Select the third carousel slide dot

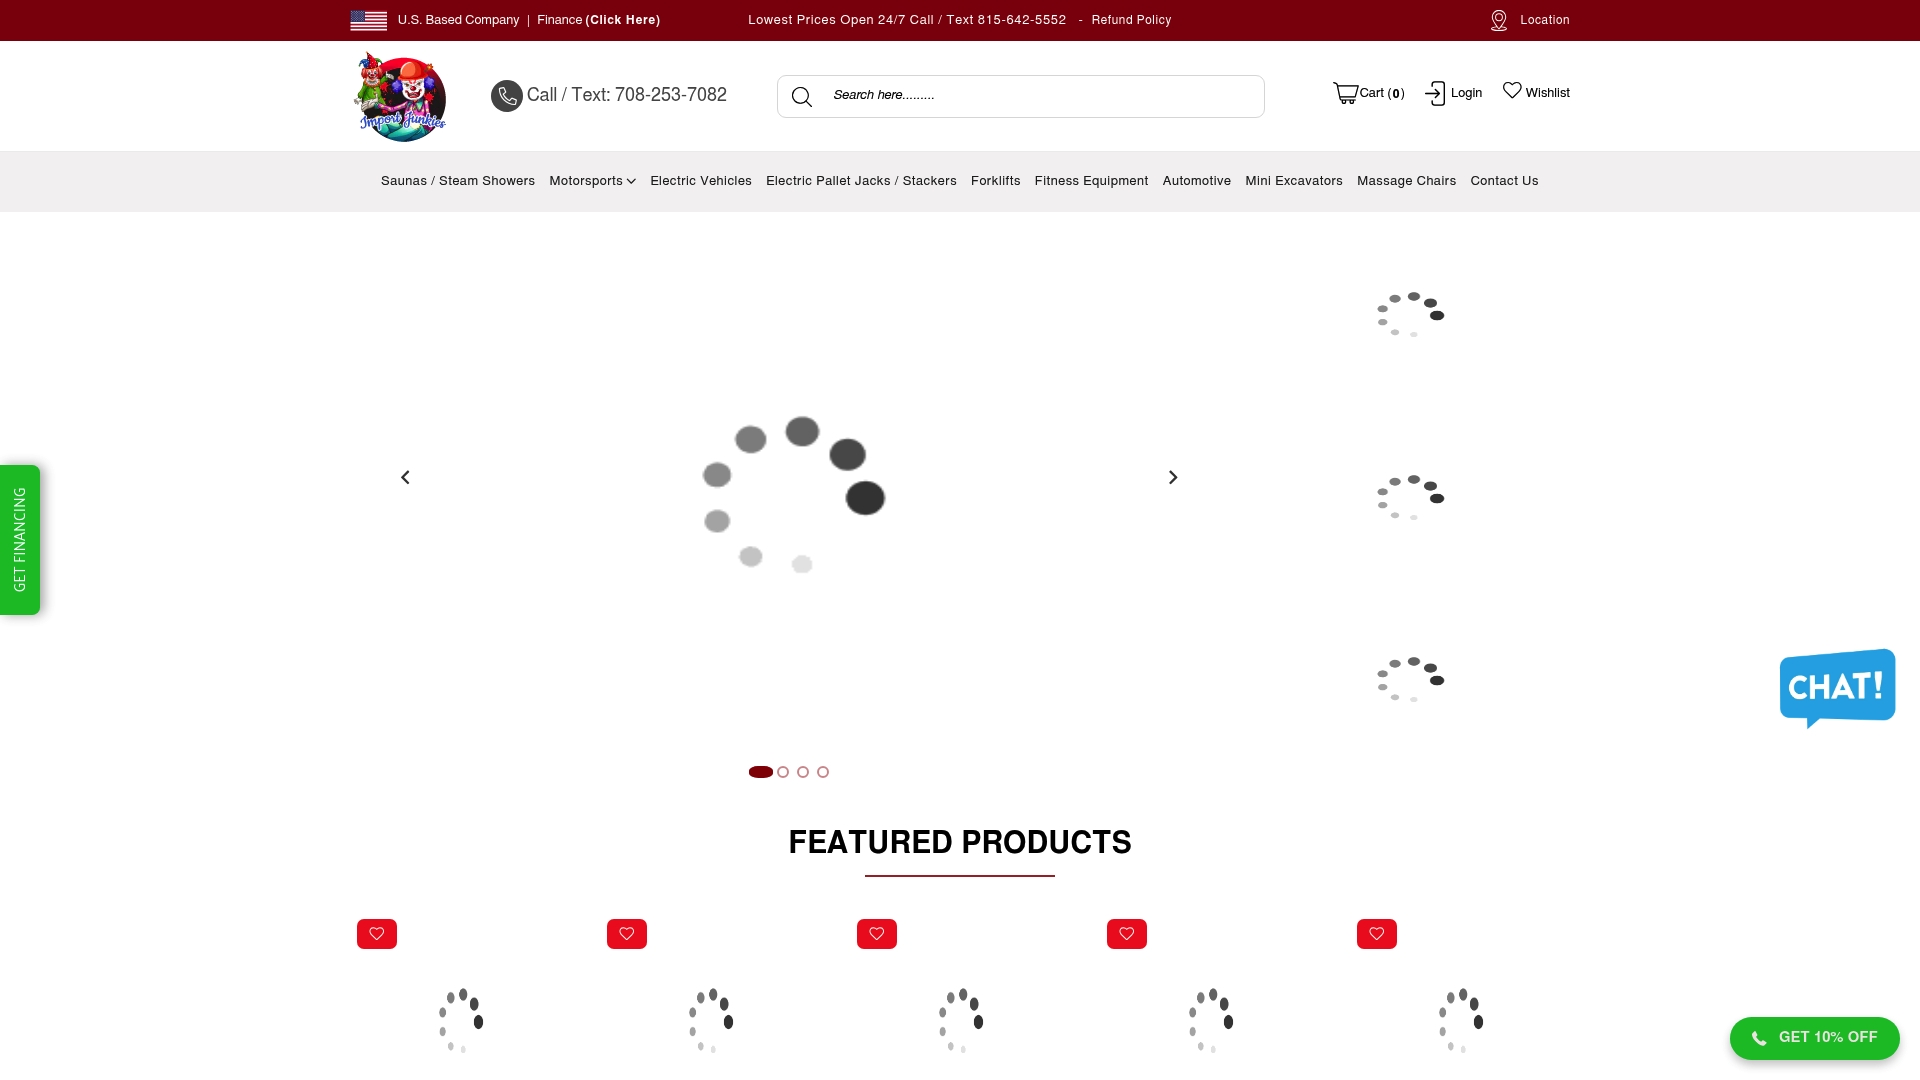point(803,772)
